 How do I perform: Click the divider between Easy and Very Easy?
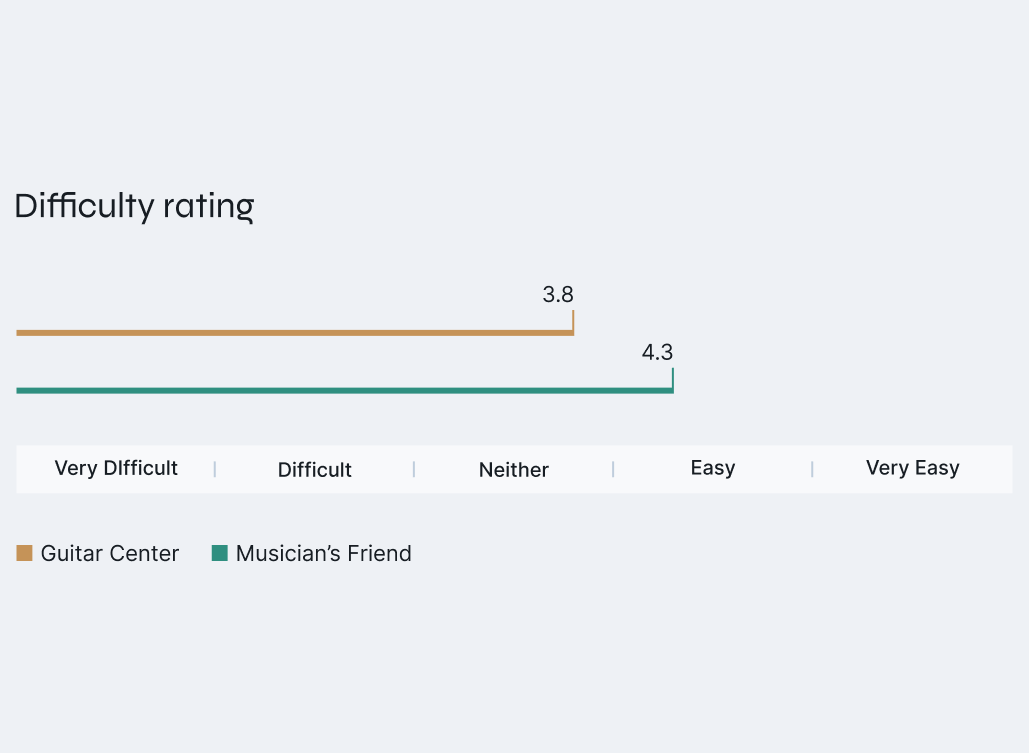(812, 469)
